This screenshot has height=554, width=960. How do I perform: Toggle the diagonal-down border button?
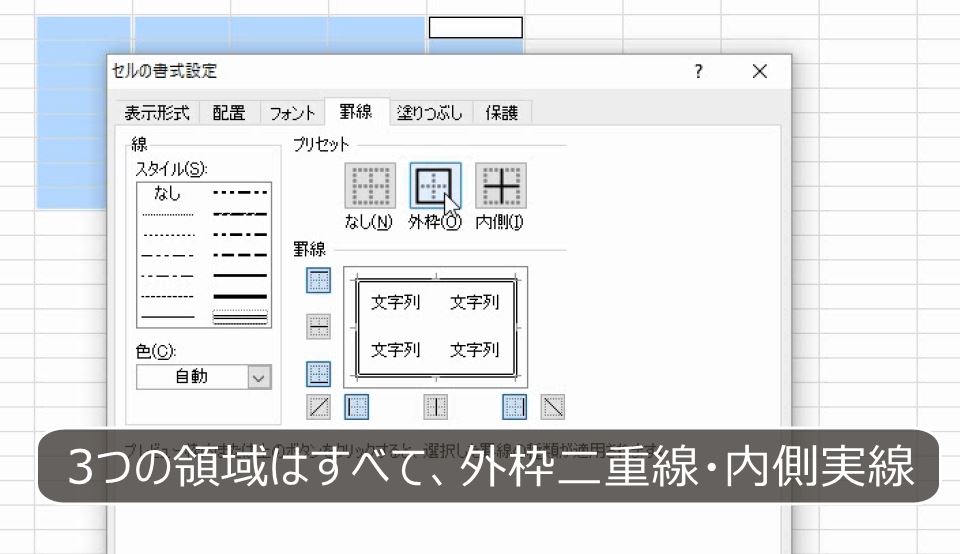click(553, 406)
